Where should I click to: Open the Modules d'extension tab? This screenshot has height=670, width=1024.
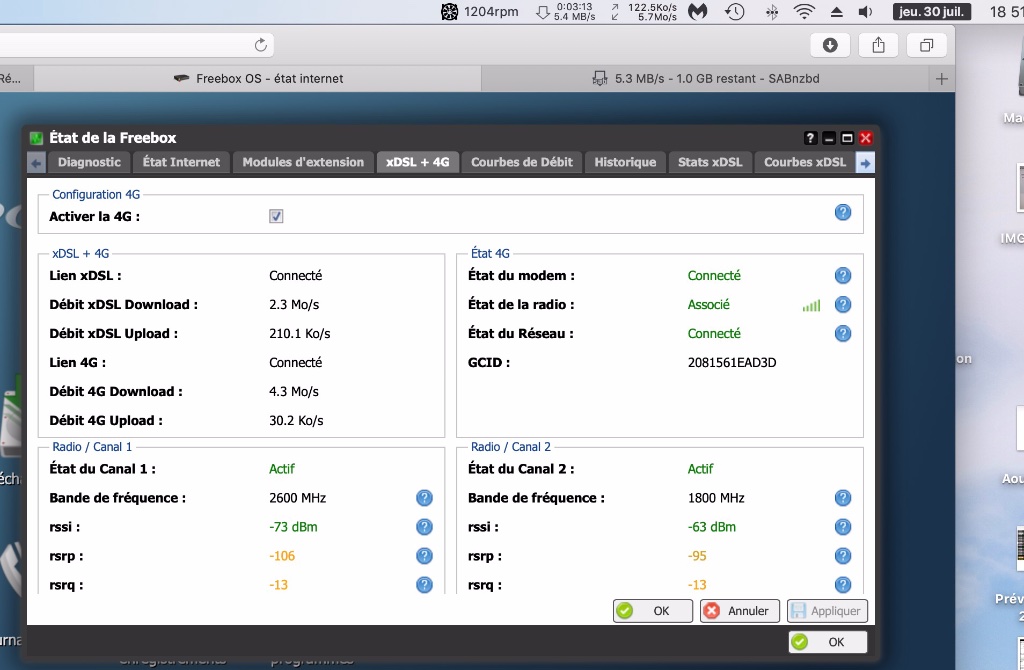(x=303, y=162)
